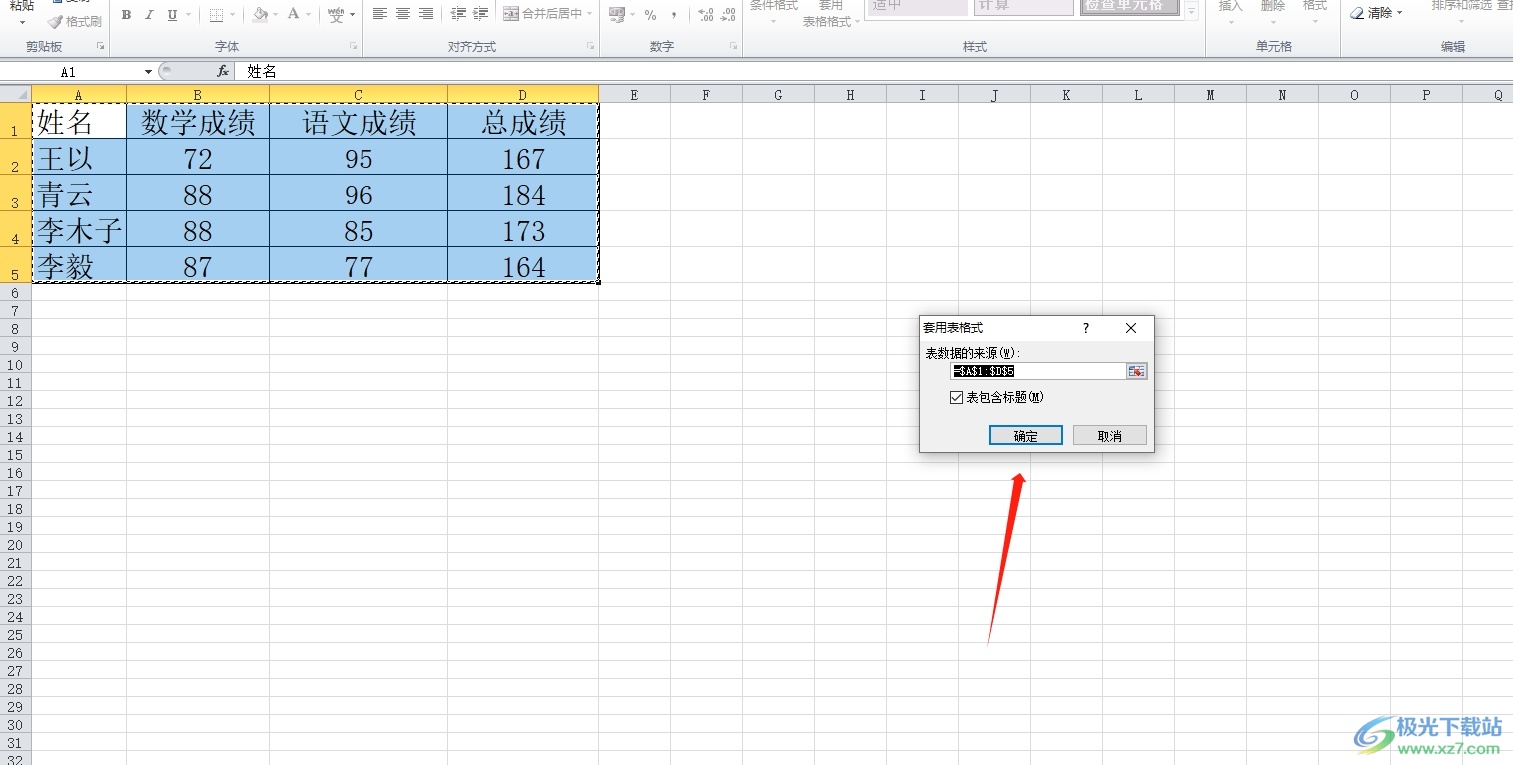Open underline style dropdown arrow
This screenshot has height=765, width=1513.
(x=189, y=15)
